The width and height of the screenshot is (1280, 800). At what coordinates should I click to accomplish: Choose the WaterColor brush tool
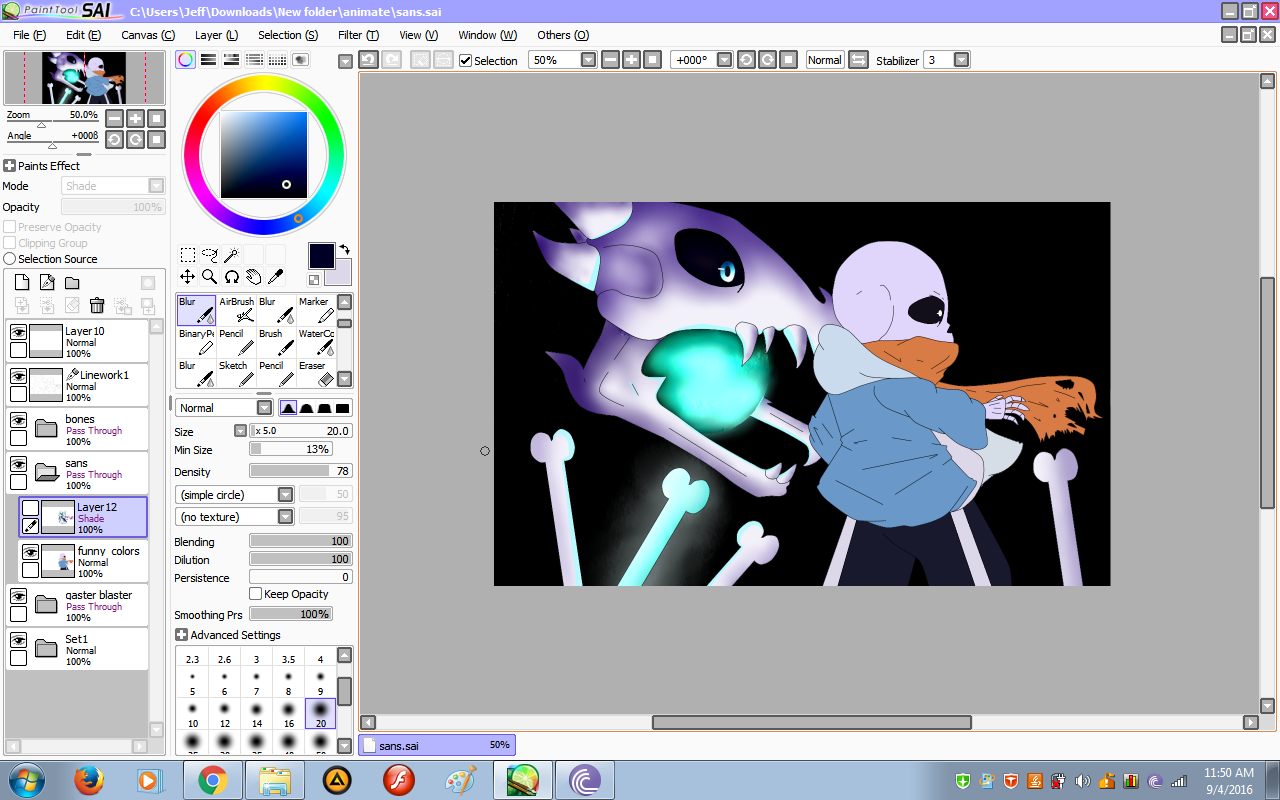316,342
